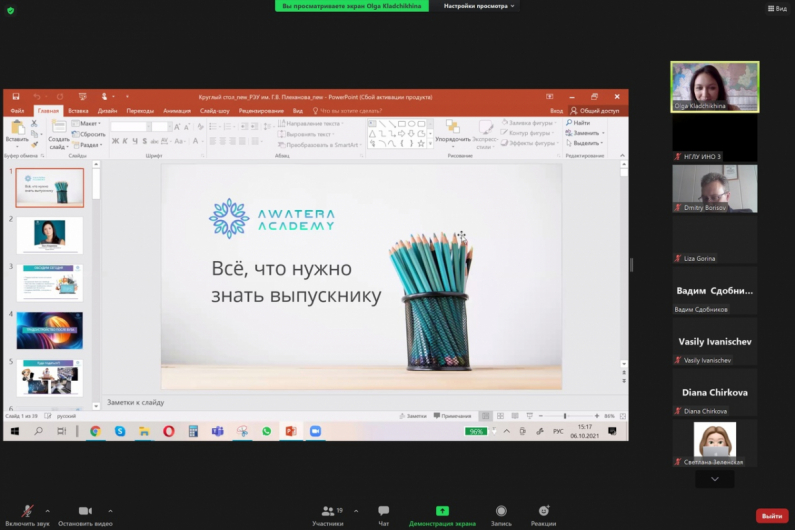Open Section (Раздел) dropdown

click(88, 145)
